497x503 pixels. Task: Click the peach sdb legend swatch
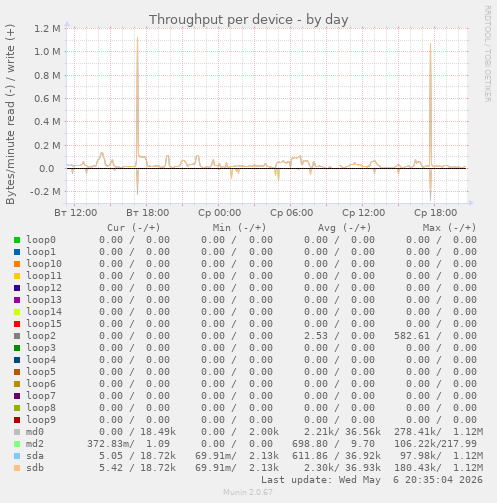click(x=17, y=468)
